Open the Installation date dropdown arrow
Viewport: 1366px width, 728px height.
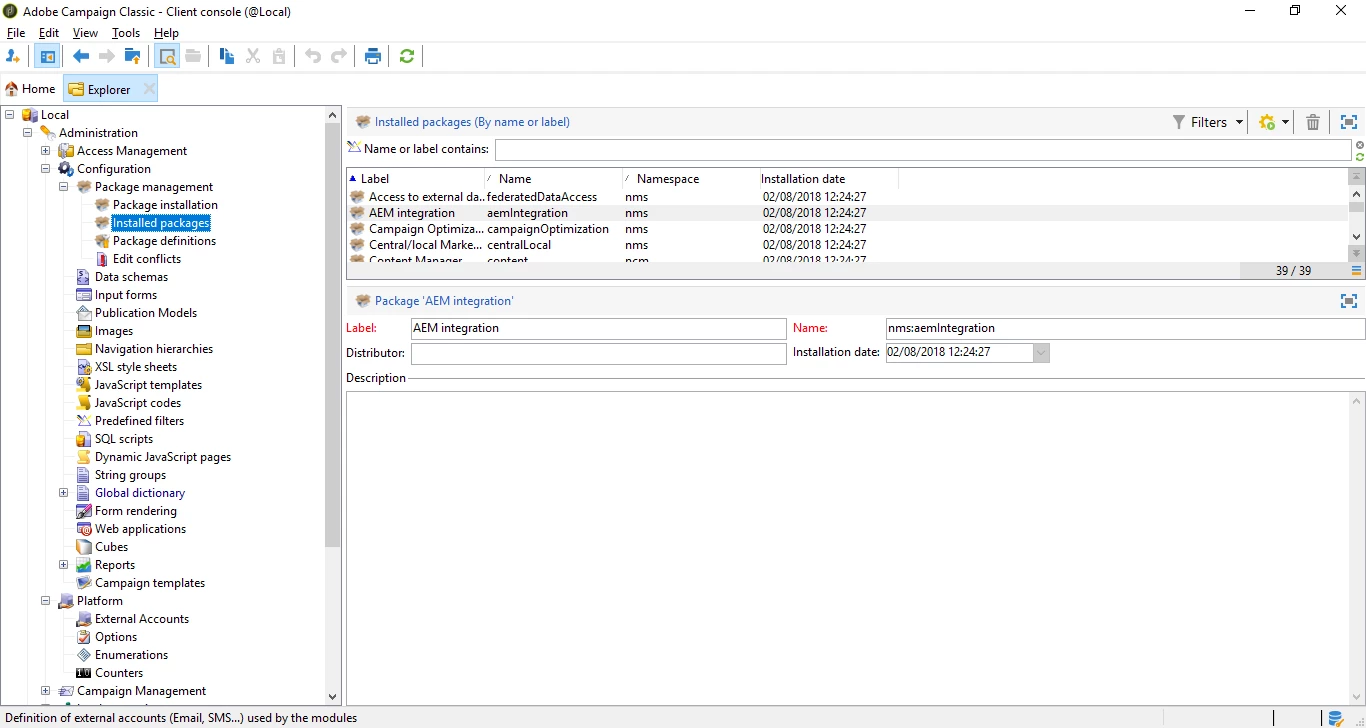tap(1041, 353)
